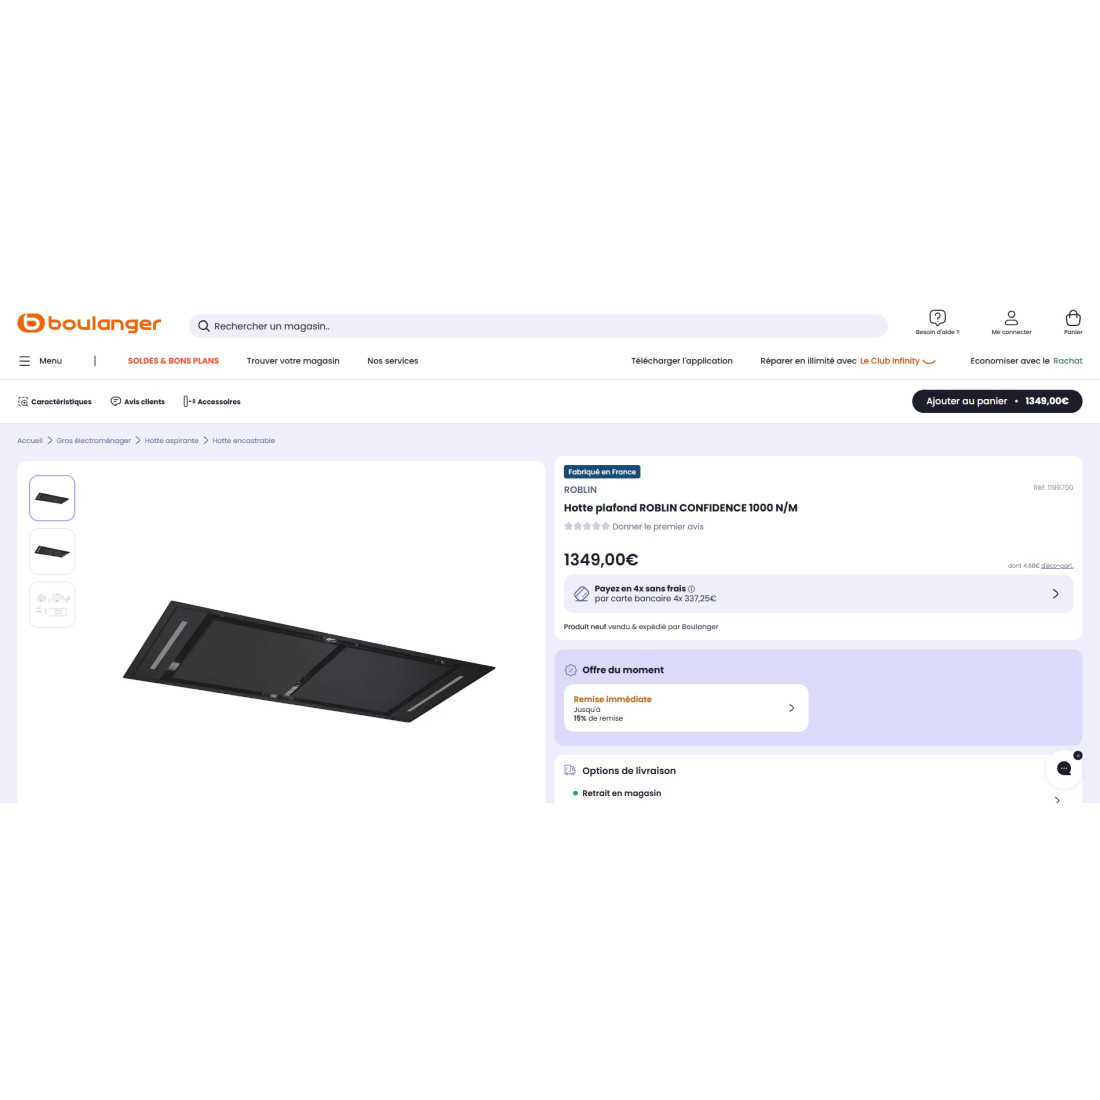The image size is (1100, 1100).
Task: Click Donner le premier avis link
Action: (657, 527)
